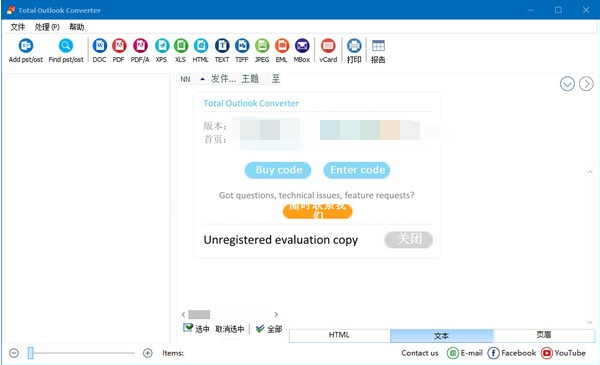
Task: Select the TIFF output icon
Action: pyautogui.click(x=242, y=50)
